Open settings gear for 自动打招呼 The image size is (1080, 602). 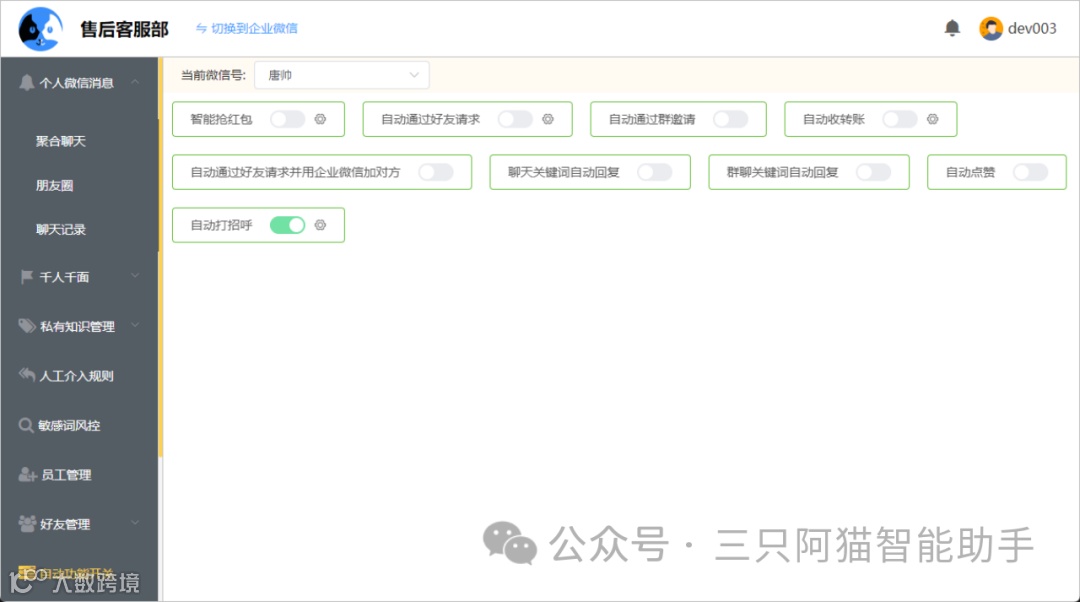[320, 225]
